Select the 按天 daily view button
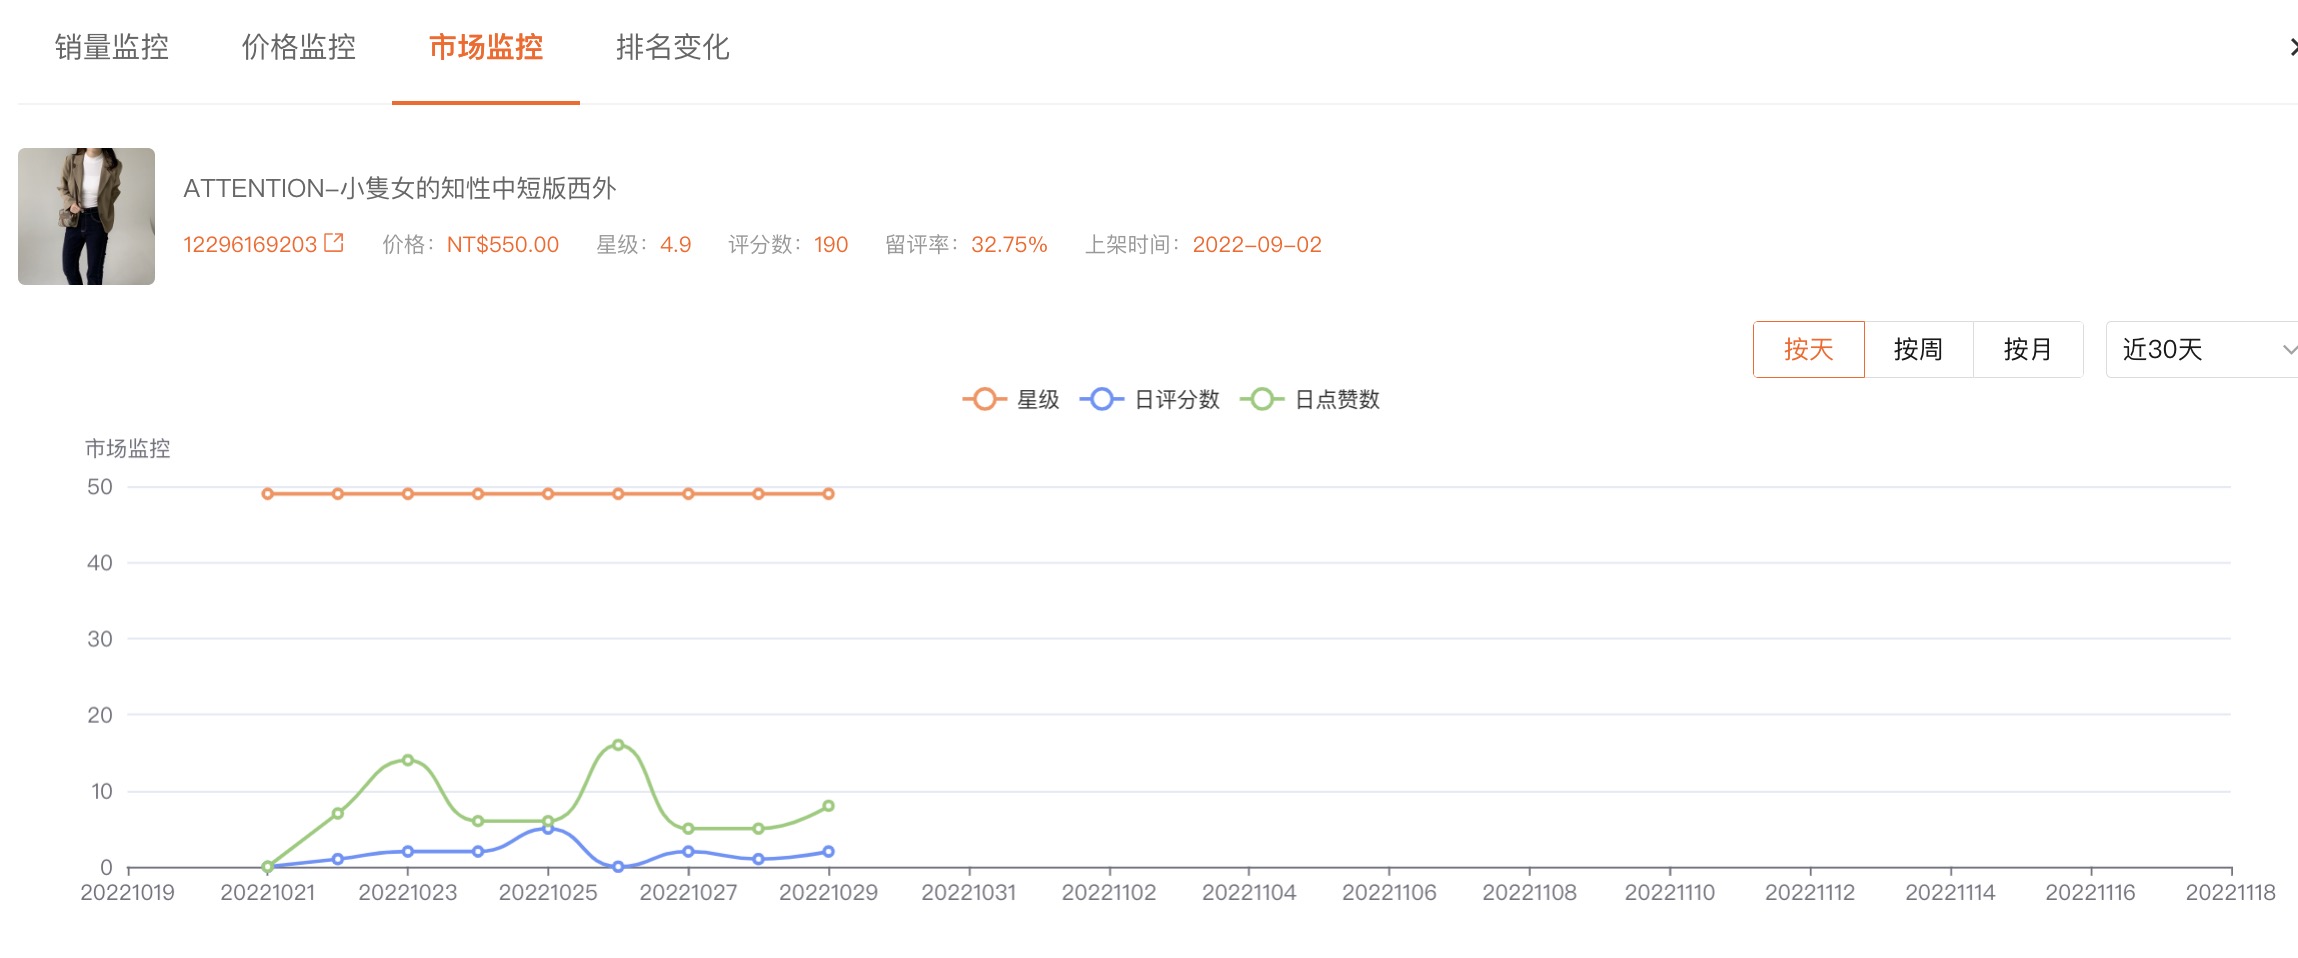Image resolution: width=2298 pixels, height=958 pixels. click(1808, 349)
